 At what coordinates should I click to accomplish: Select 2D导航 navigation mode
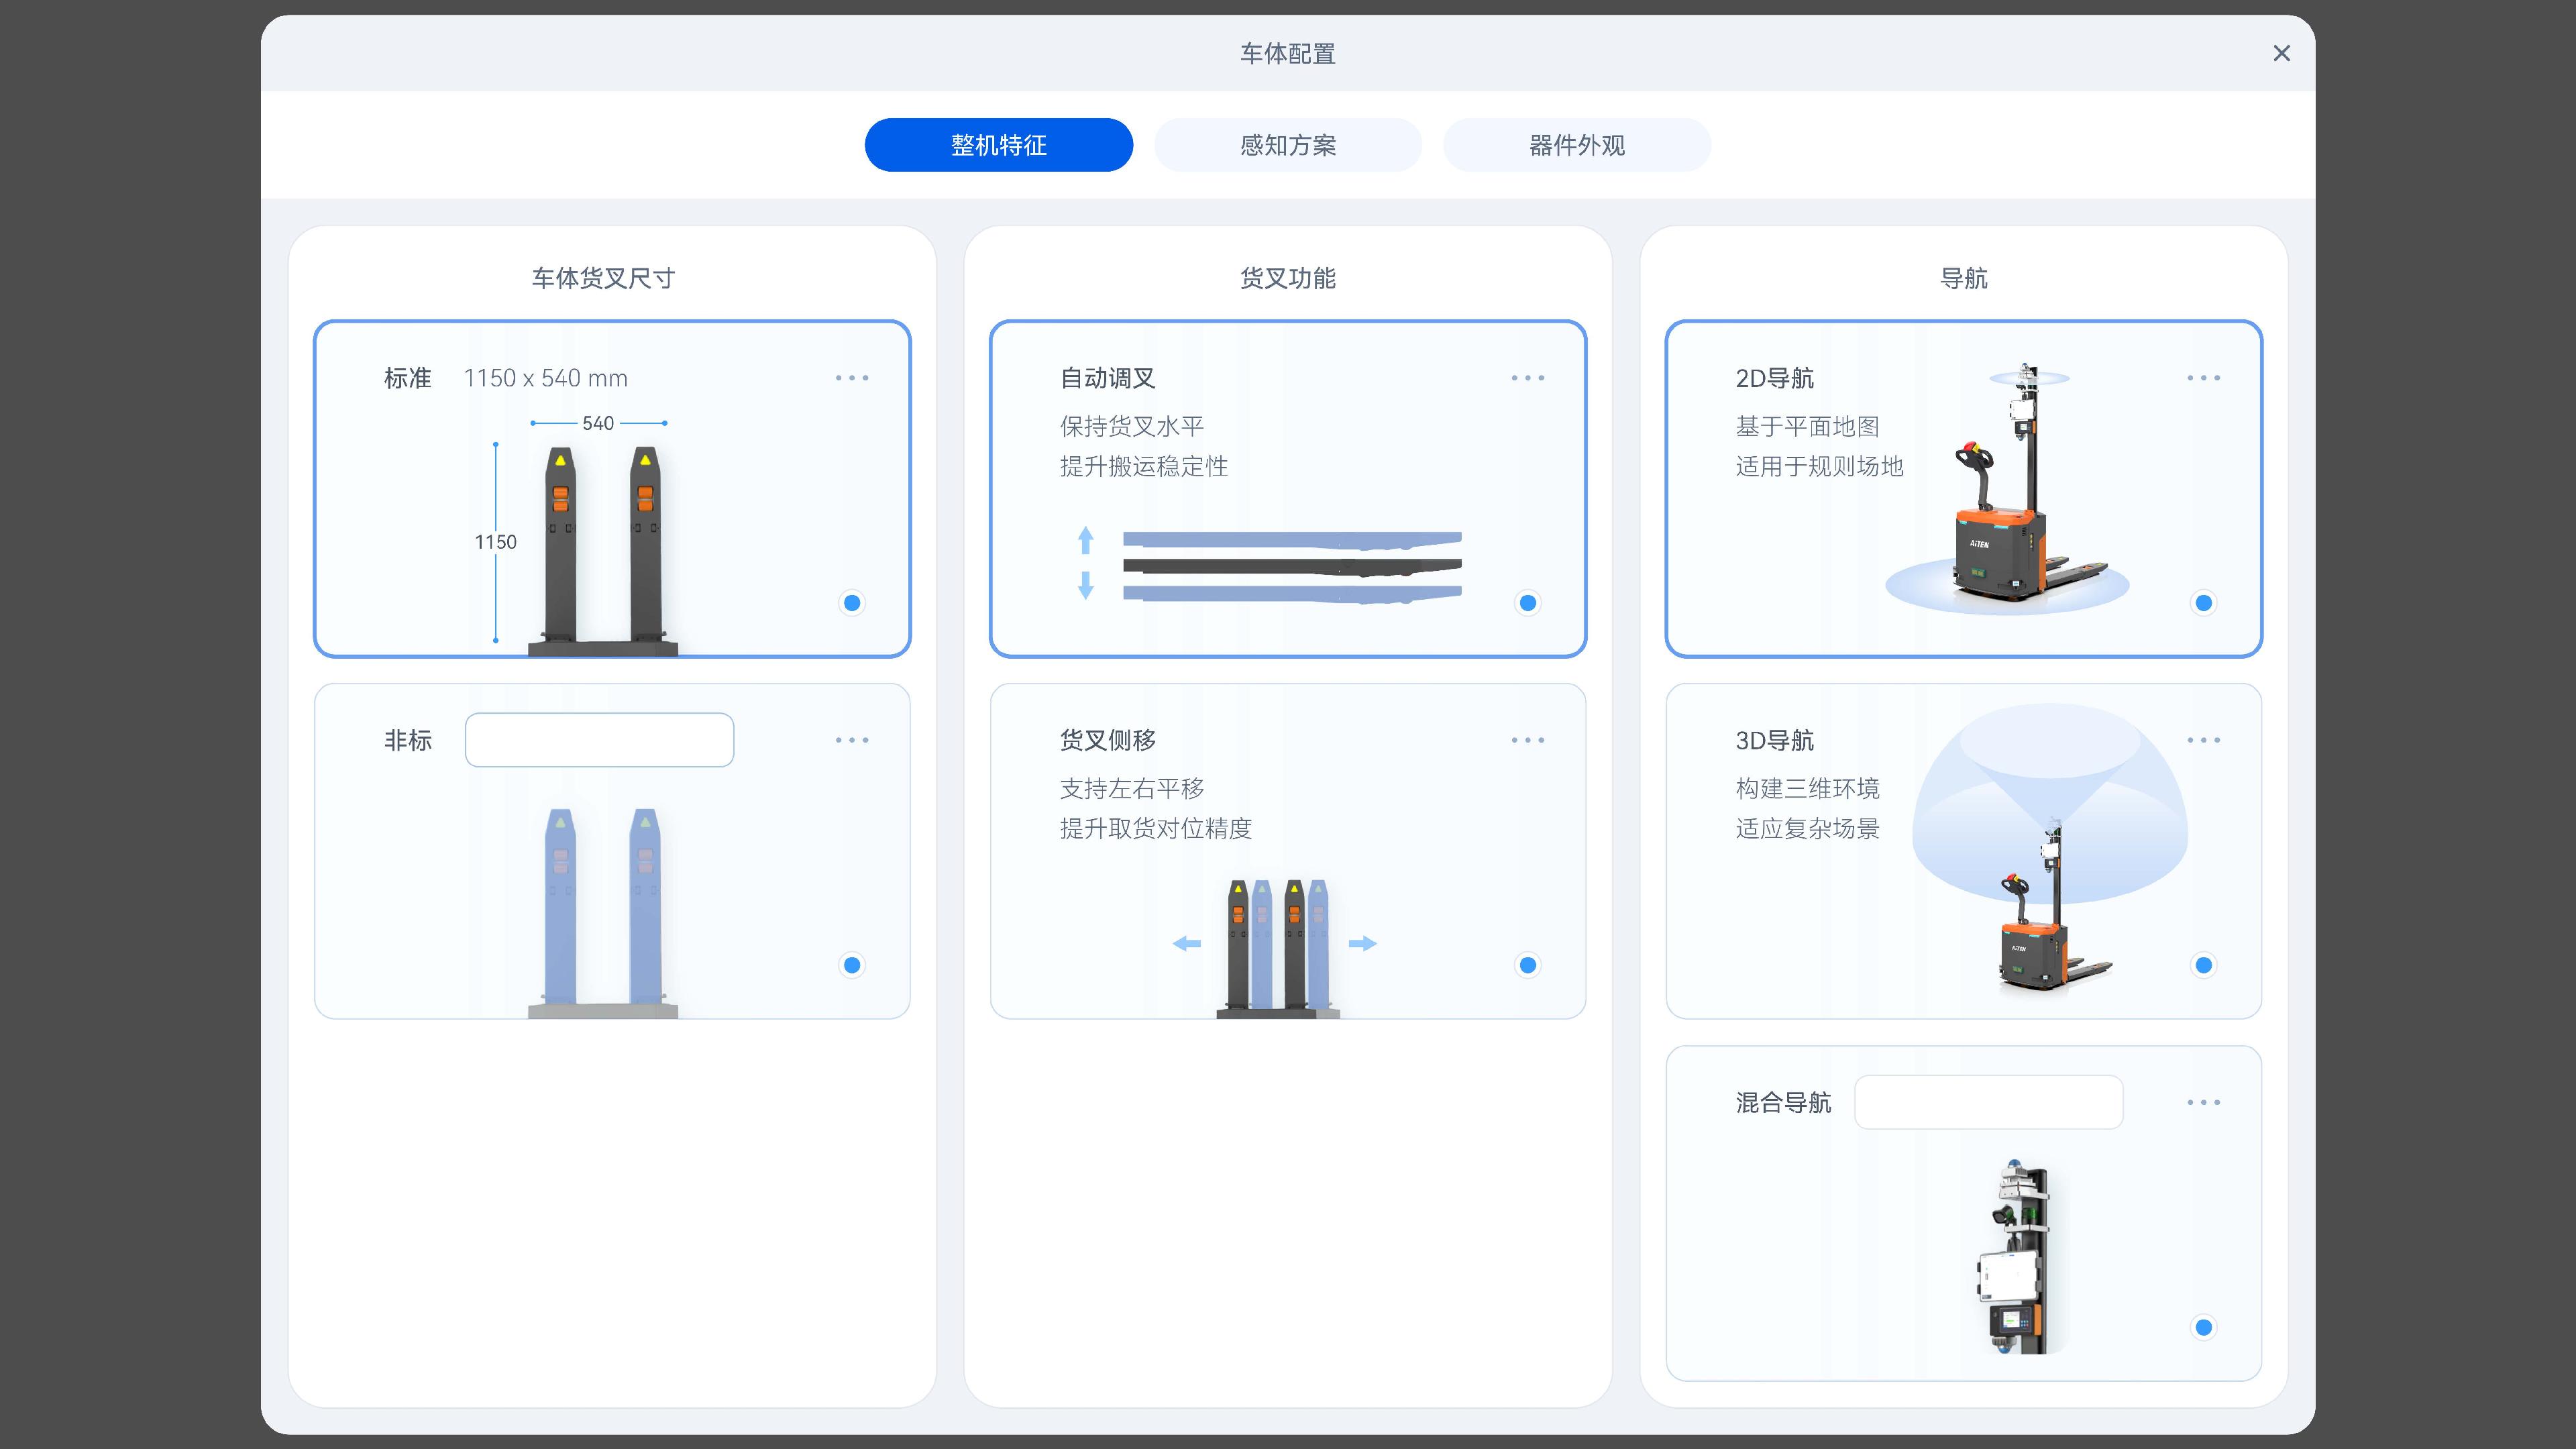coord(2204,603)
